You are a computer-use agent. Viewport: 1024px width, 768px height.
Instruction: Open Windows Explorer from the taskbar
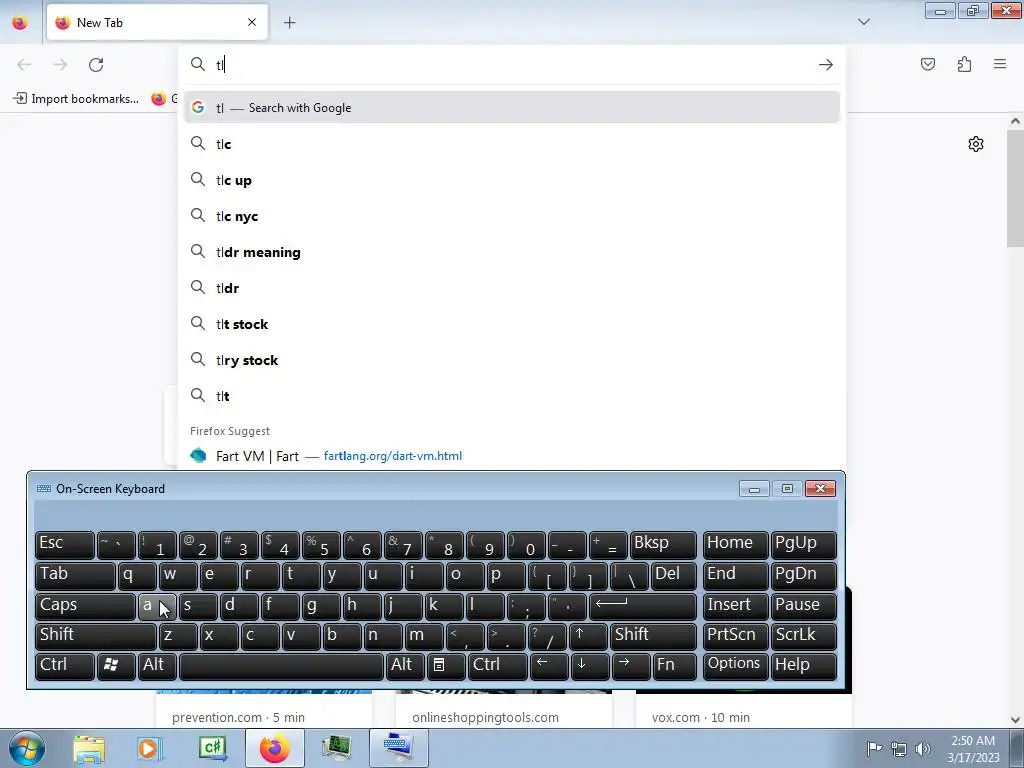pyautogui.click(x=89, y=749)
